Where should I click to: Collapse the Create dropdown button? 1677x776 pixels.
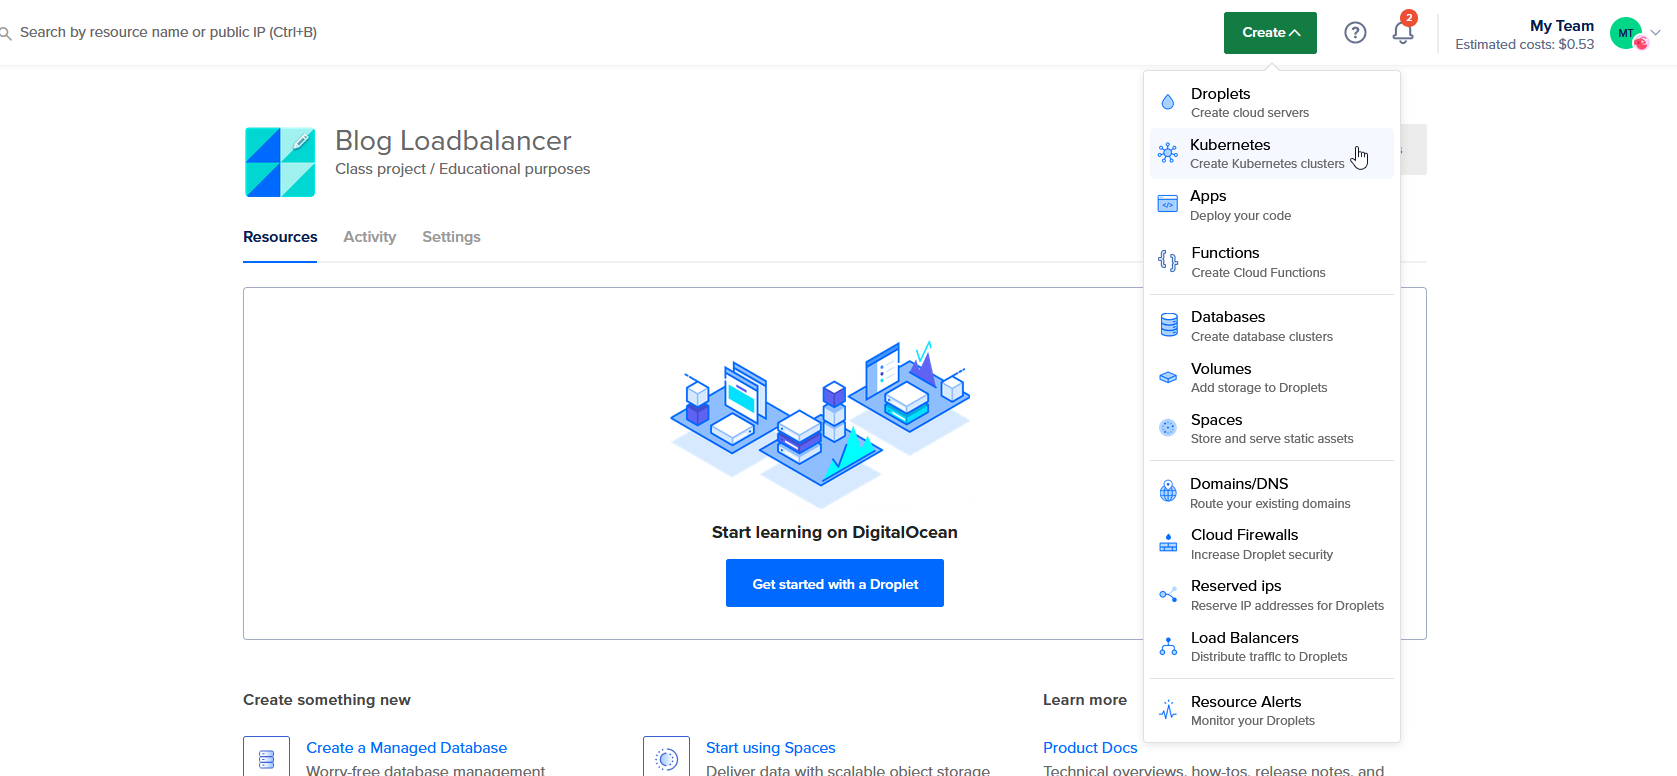pyautogui.click(x=1270, y=33)
